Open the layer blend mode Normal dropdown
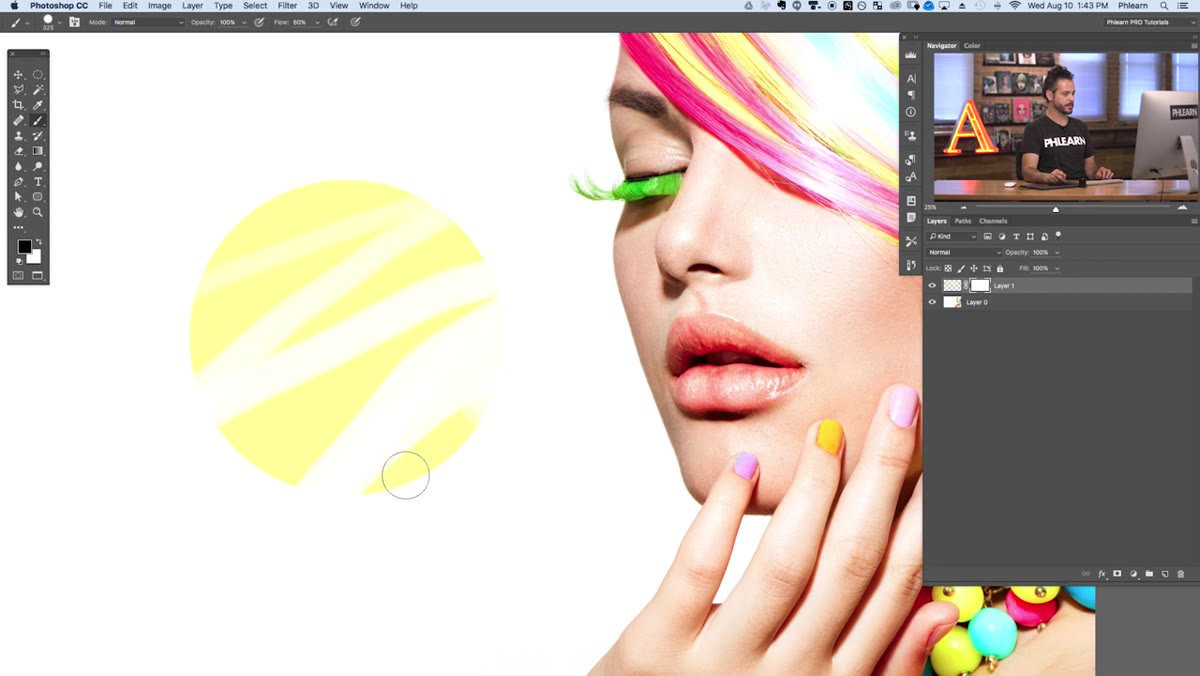 pos(963,252)
